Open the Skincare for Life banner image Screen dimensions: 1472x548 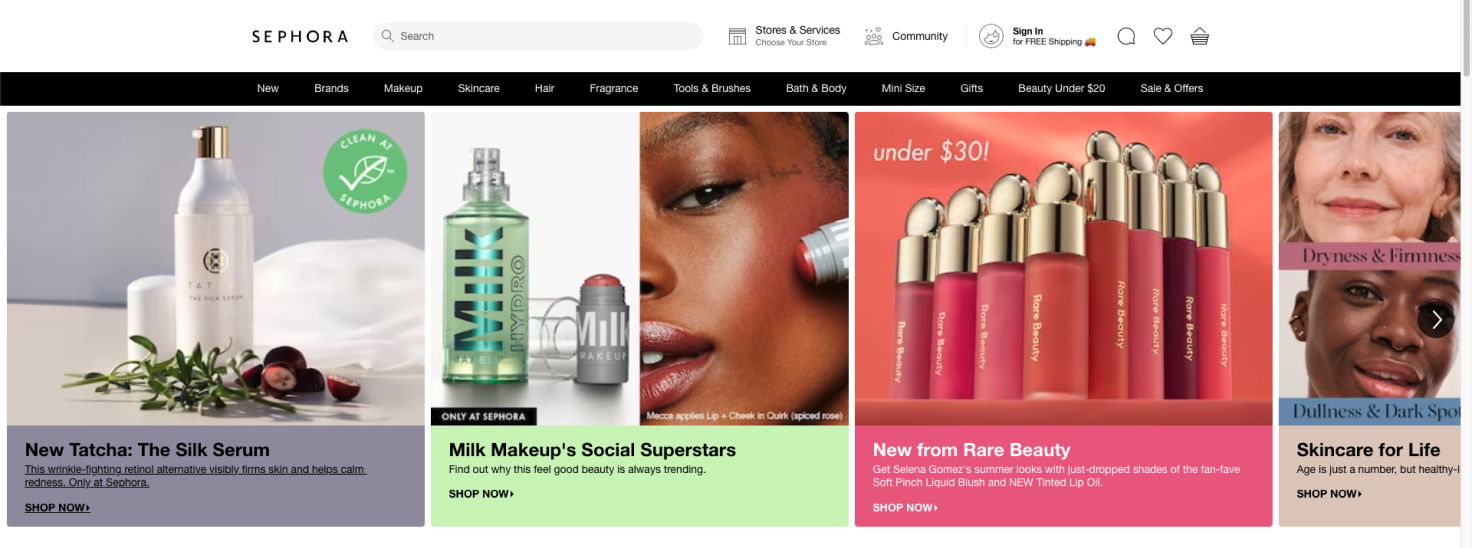[x=1369, y=269]
